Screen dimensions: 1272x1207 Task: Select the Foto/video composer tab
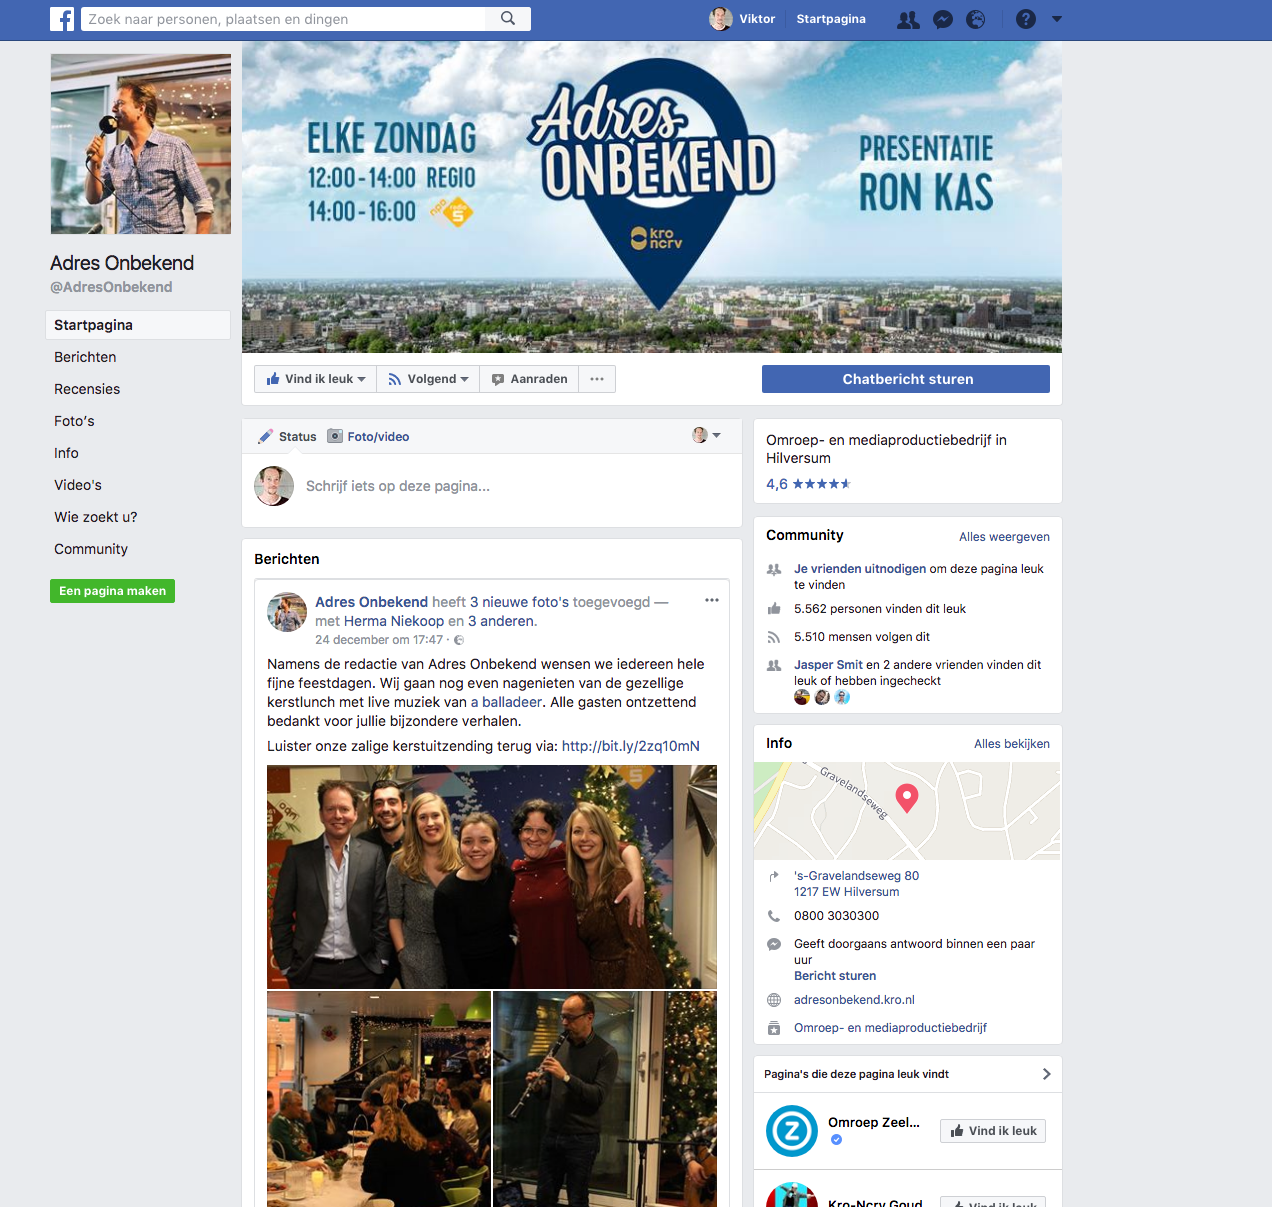[368, 436]
